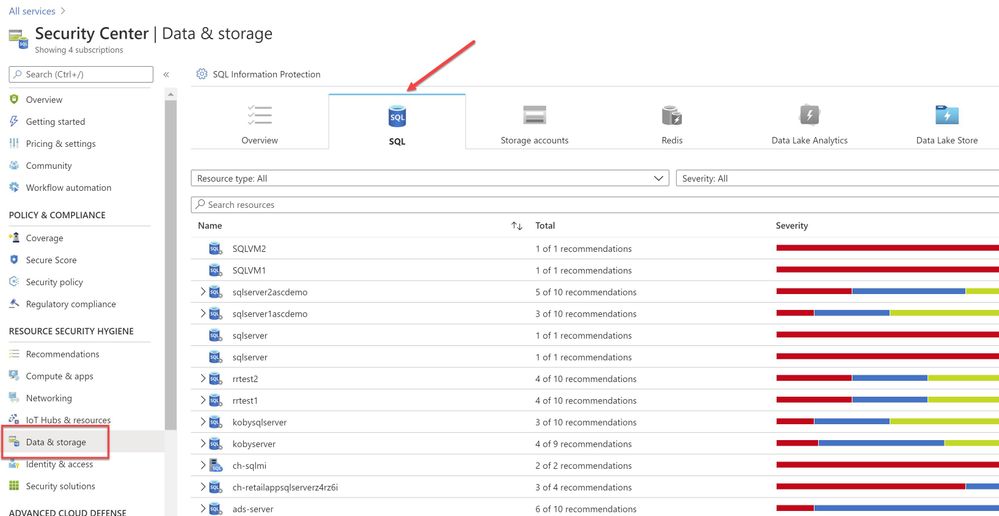Sort resources by Name column arrows
999x516 pixels.
517,226
